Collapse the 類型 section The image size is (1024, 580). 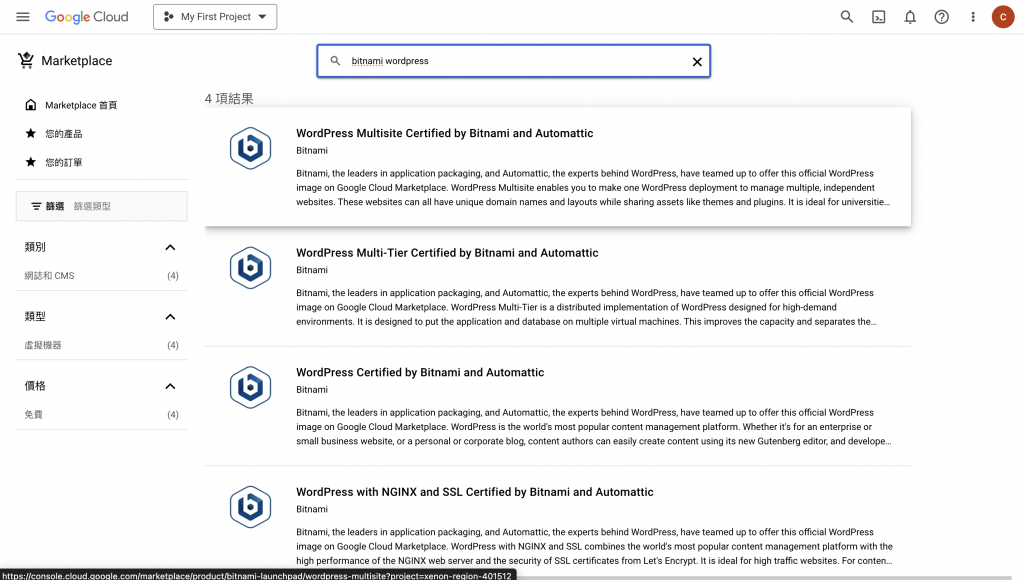click(x=170, y=317)
